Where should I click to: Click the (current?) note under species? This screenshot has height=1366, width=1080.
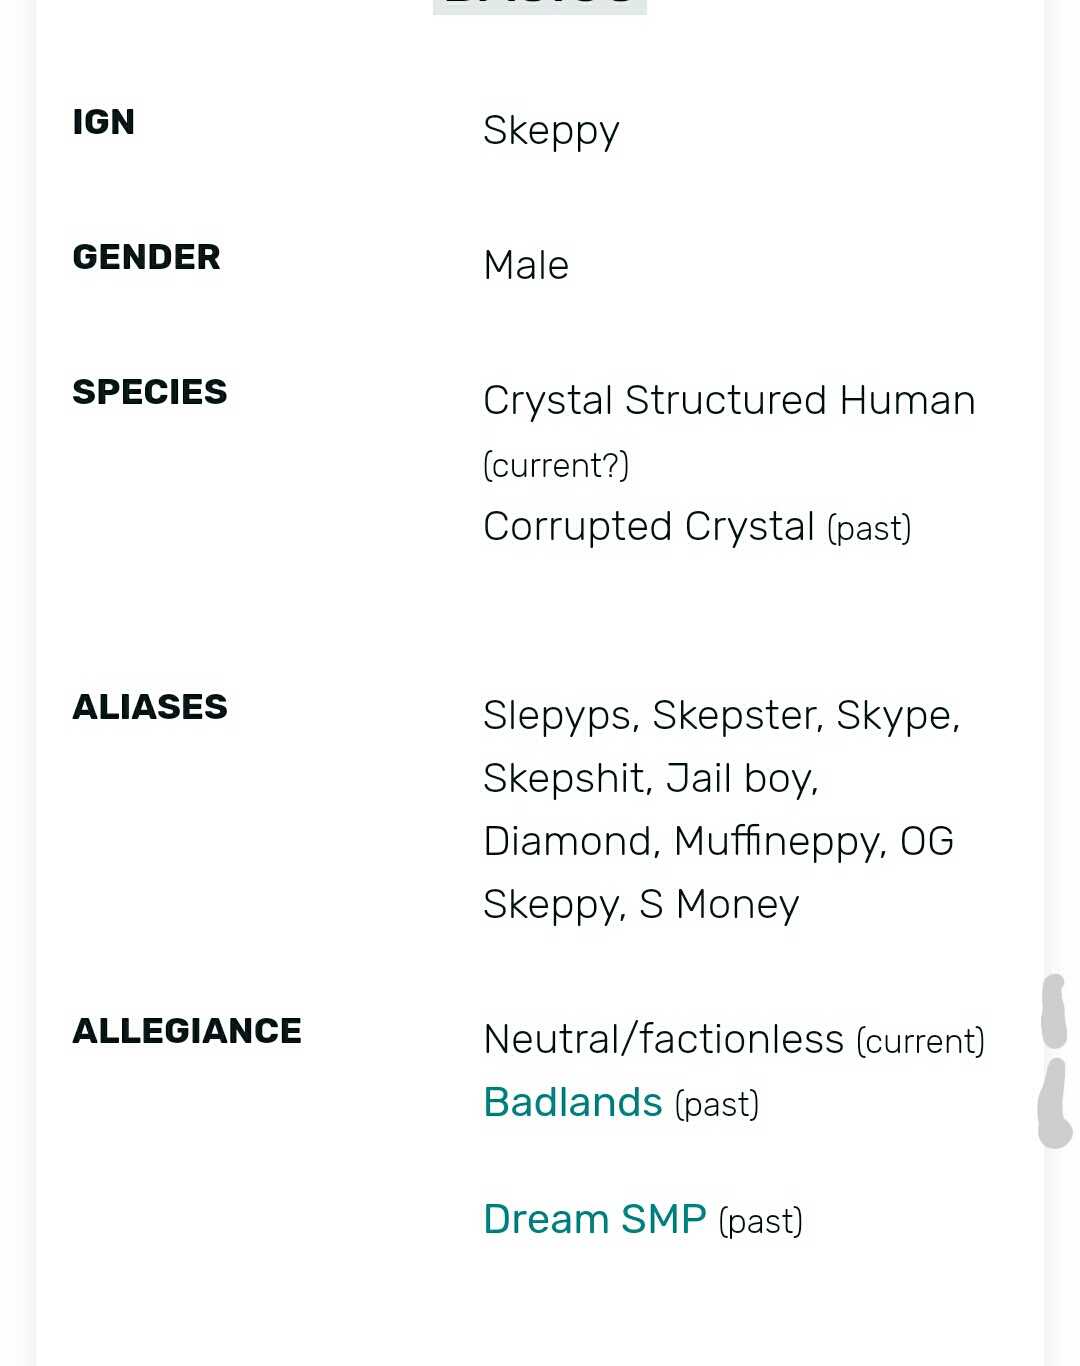click(556, 465)
